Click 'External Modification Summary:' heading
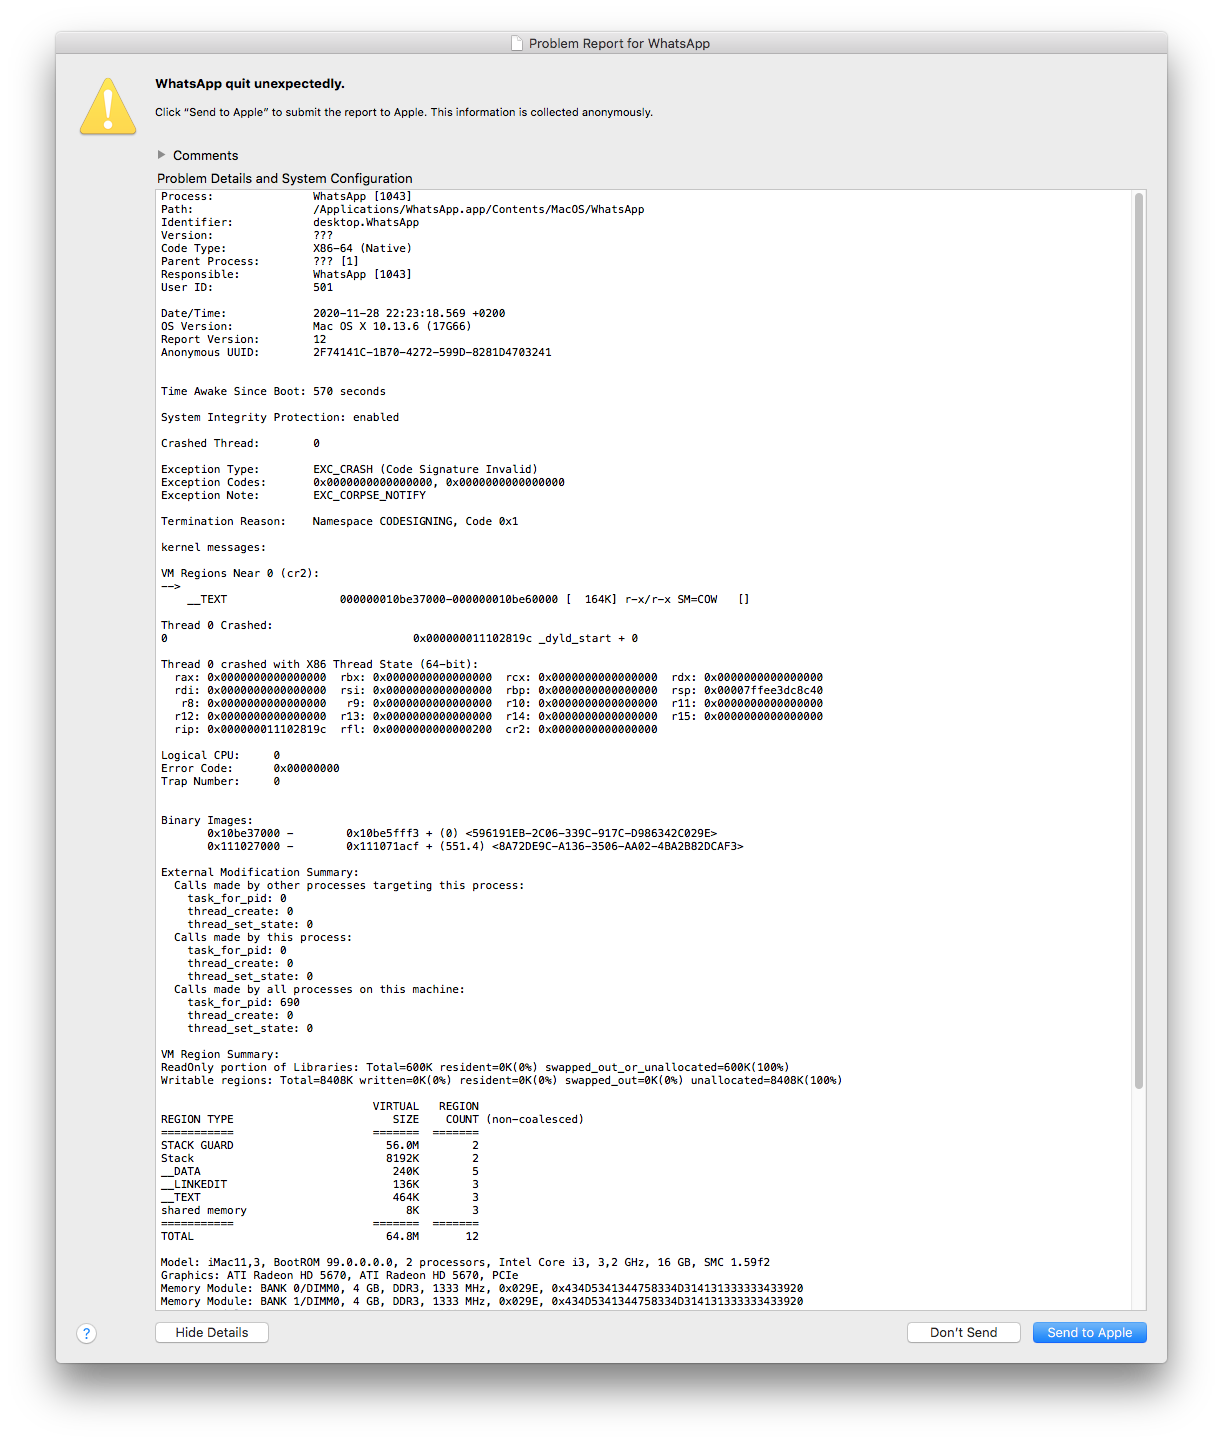This screenshot has width=1223, height=1443. tap(260, 873)
